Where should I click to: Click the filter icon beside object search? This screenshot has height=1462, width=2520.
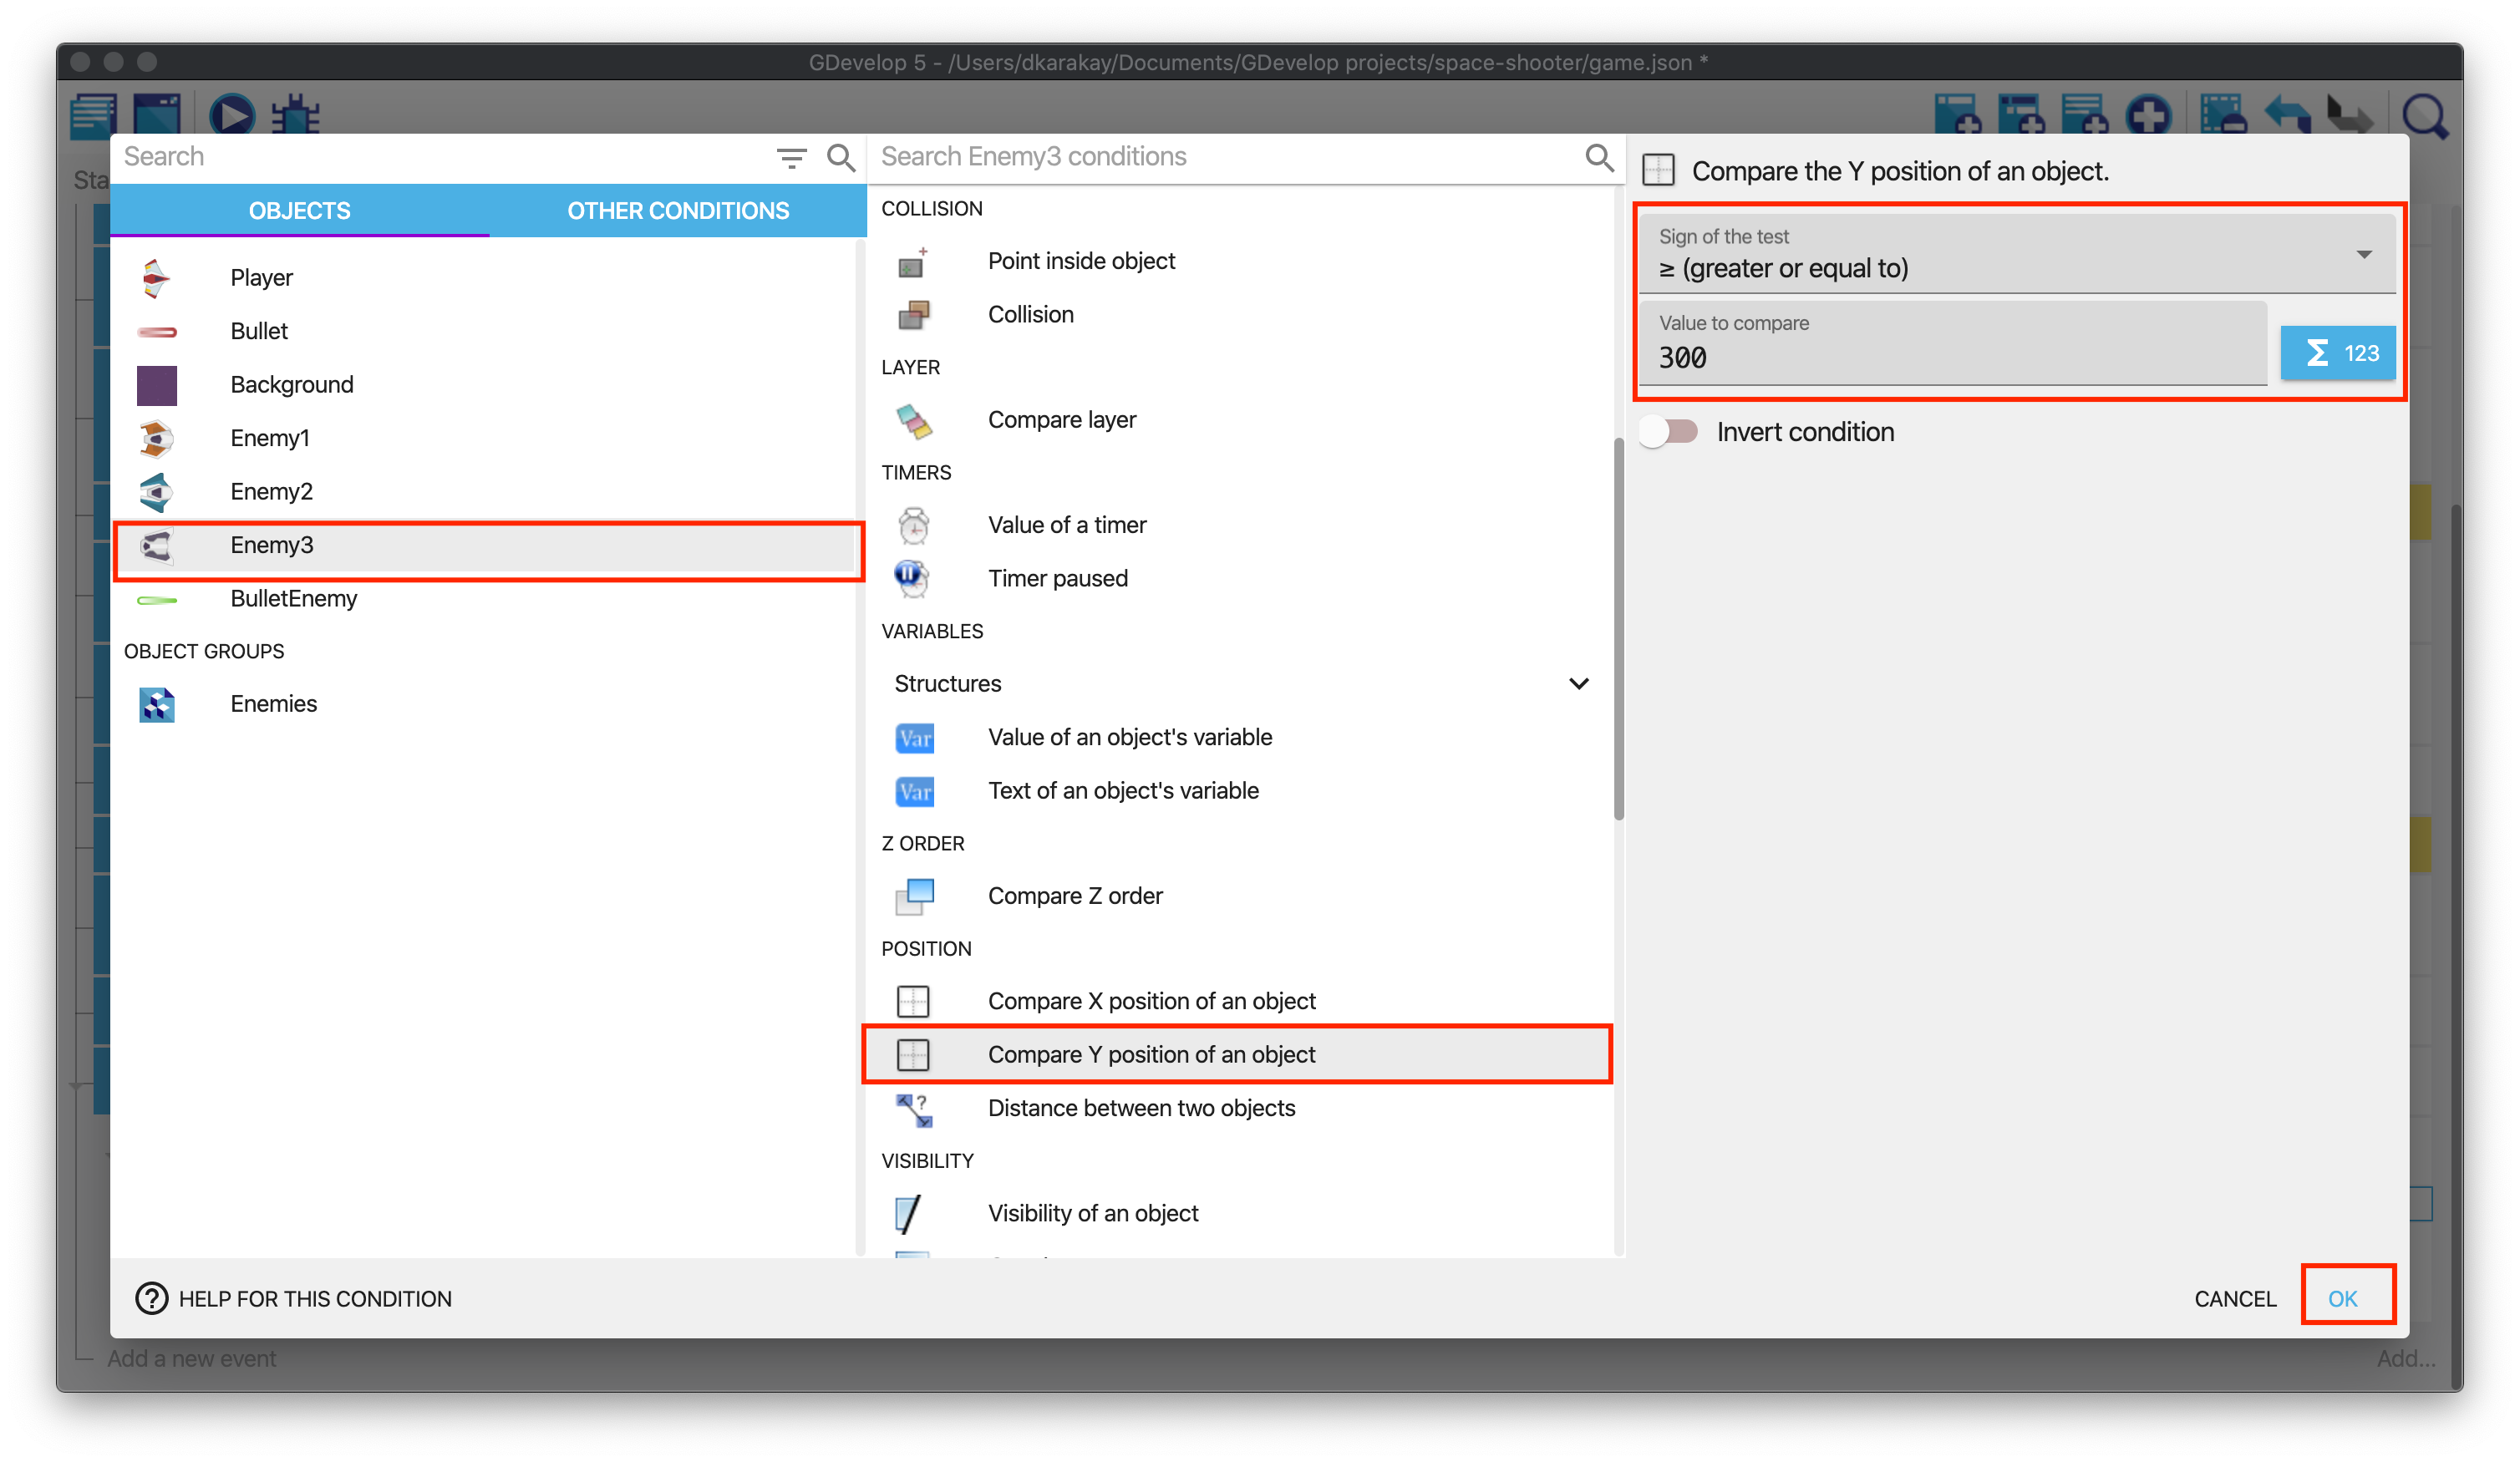coord(791,158)
